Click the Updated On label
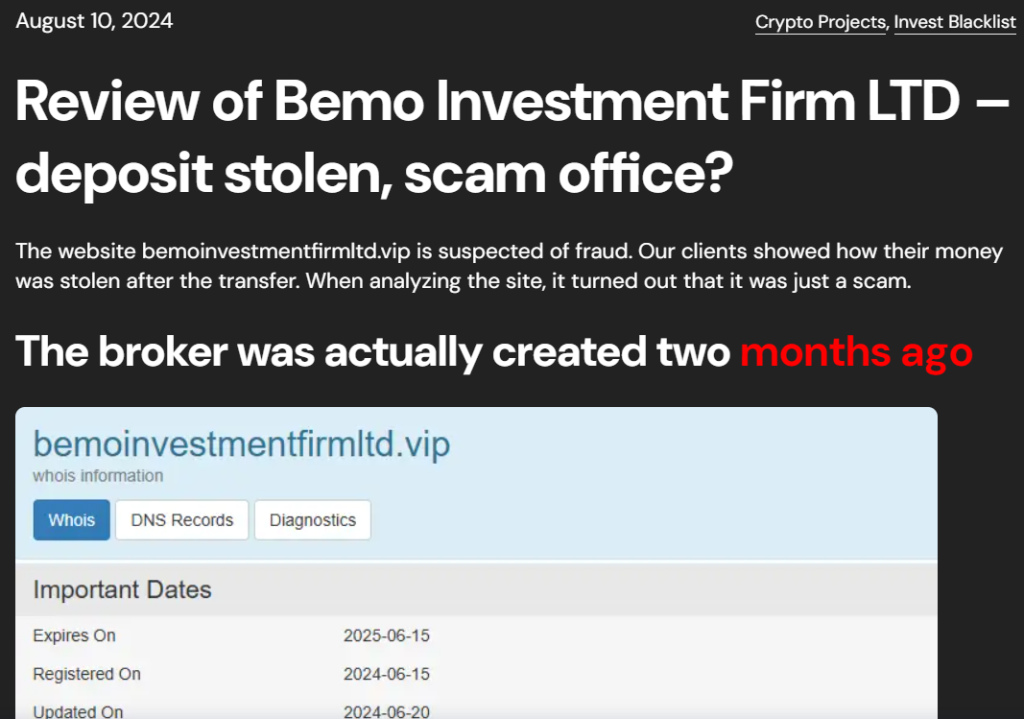This screenshot has width=1024, height=719. pyautogui.click(x=78, y=711)
